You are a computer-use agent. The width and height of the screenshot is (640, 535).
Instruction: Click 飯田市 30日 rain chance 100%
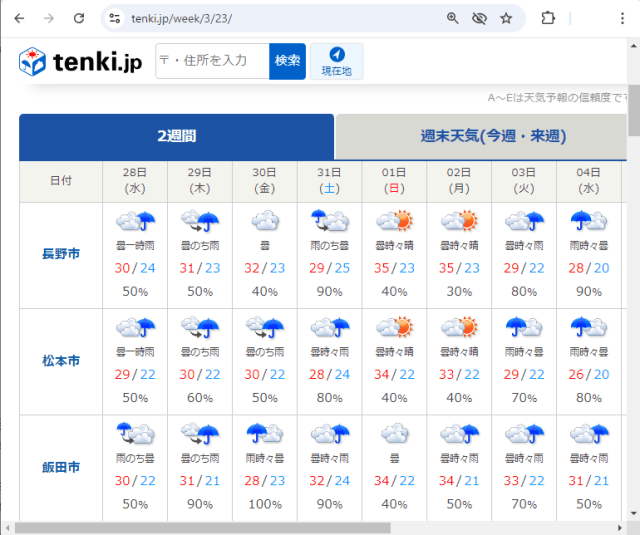[x=265, y=504]
